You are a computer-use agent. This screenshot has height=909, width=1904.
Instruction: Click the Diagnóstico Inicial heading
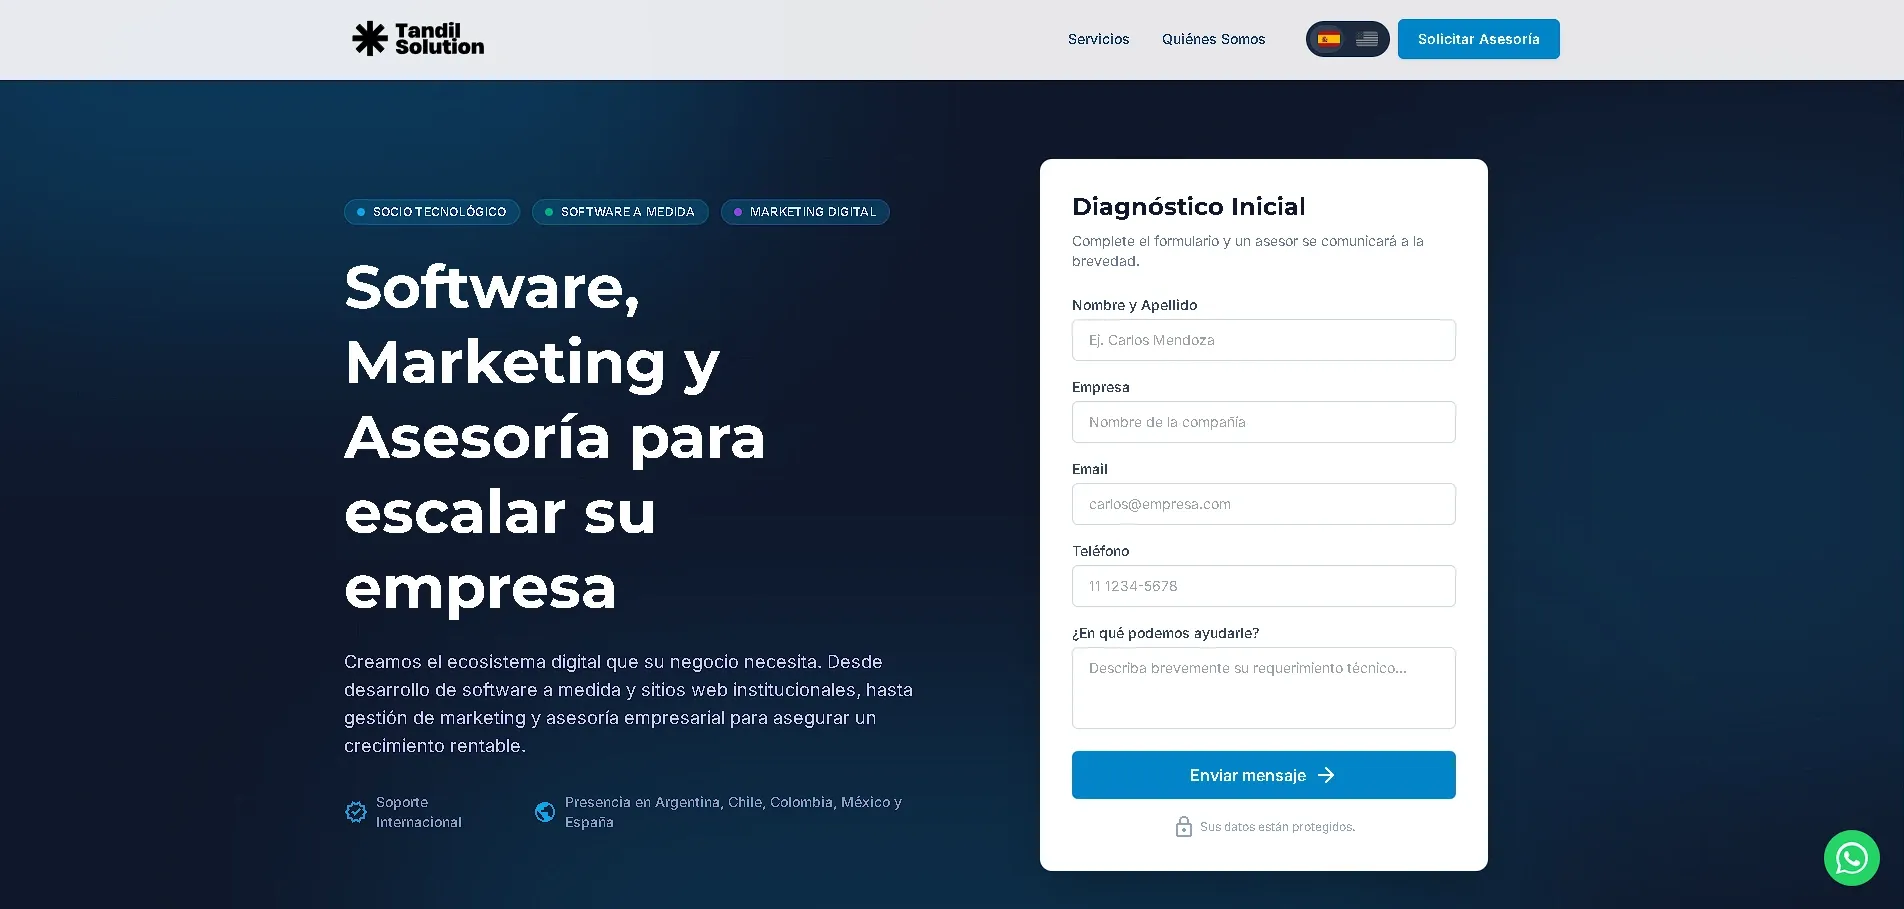pos(1188,206)
